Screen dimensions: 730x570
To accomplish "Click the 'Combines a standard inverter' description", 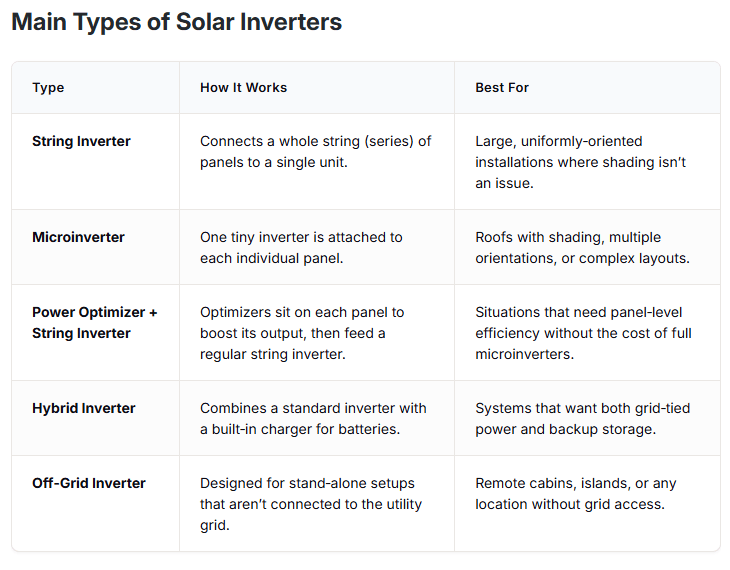I will point(313,418).
